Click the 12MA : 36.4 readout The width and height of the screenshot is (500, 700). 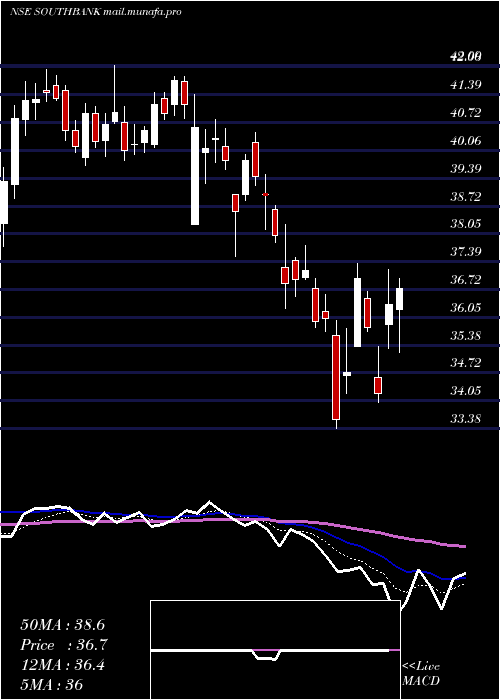click(62, 665)
